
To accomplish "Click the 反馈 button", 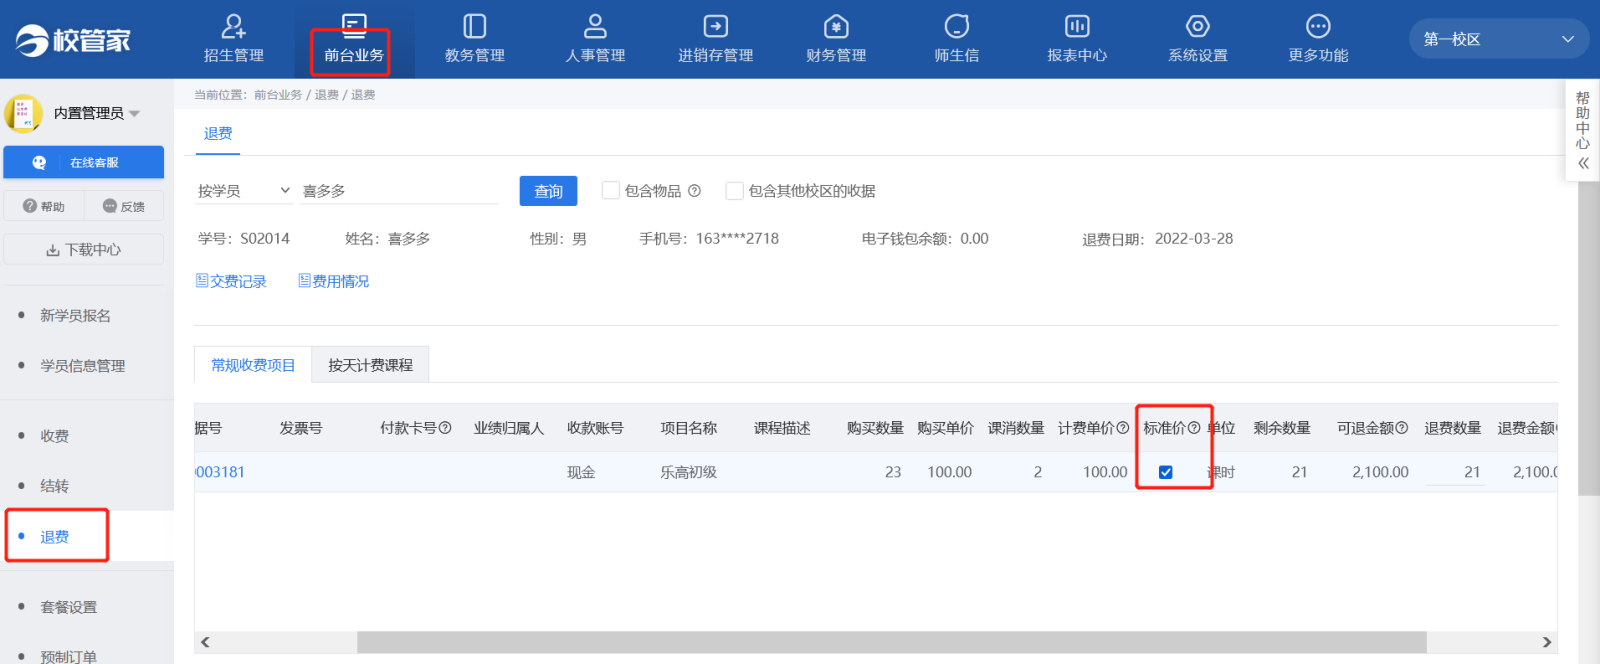I will click(x=124, y=206).
